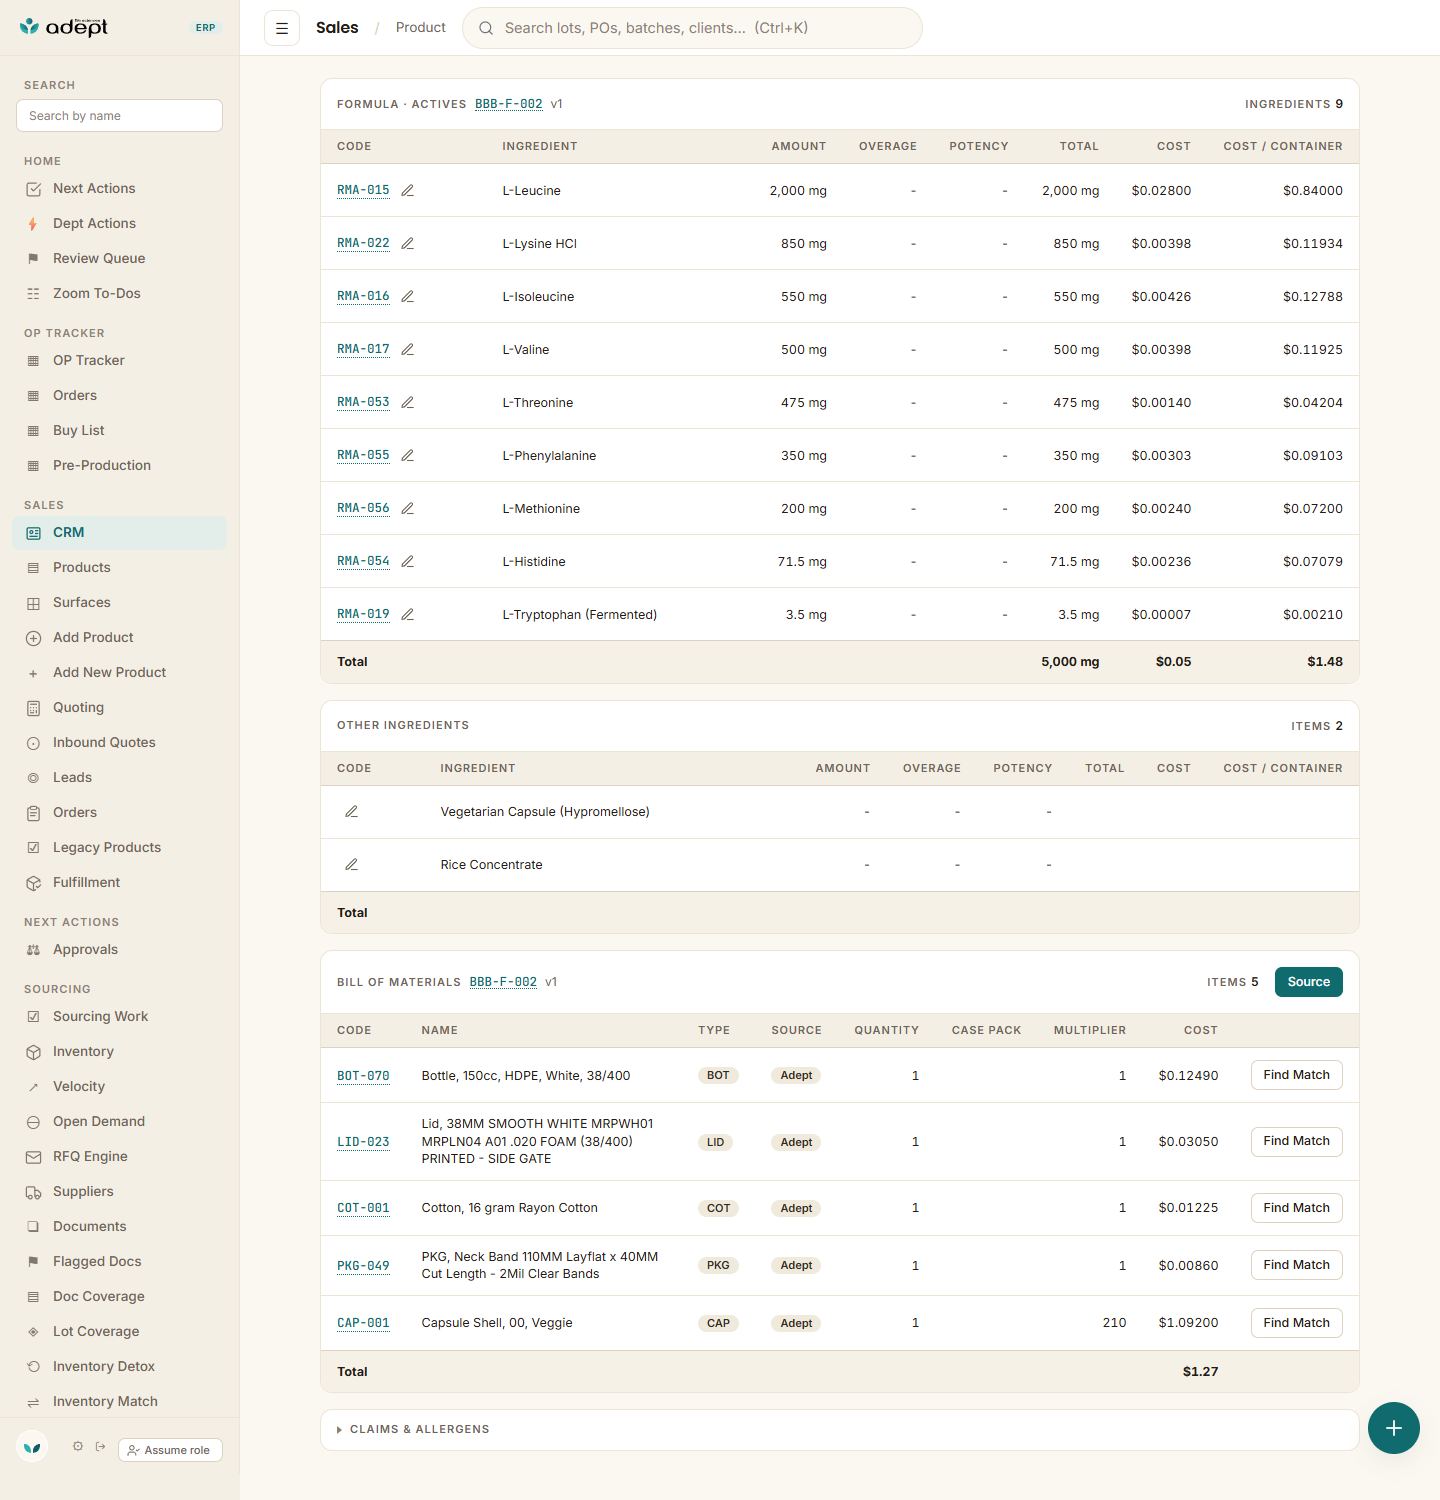Click the edit pencil for RMA-054 L-Histidine
The width and height of the screenshot is (1440, 1500).
point(408,561)
